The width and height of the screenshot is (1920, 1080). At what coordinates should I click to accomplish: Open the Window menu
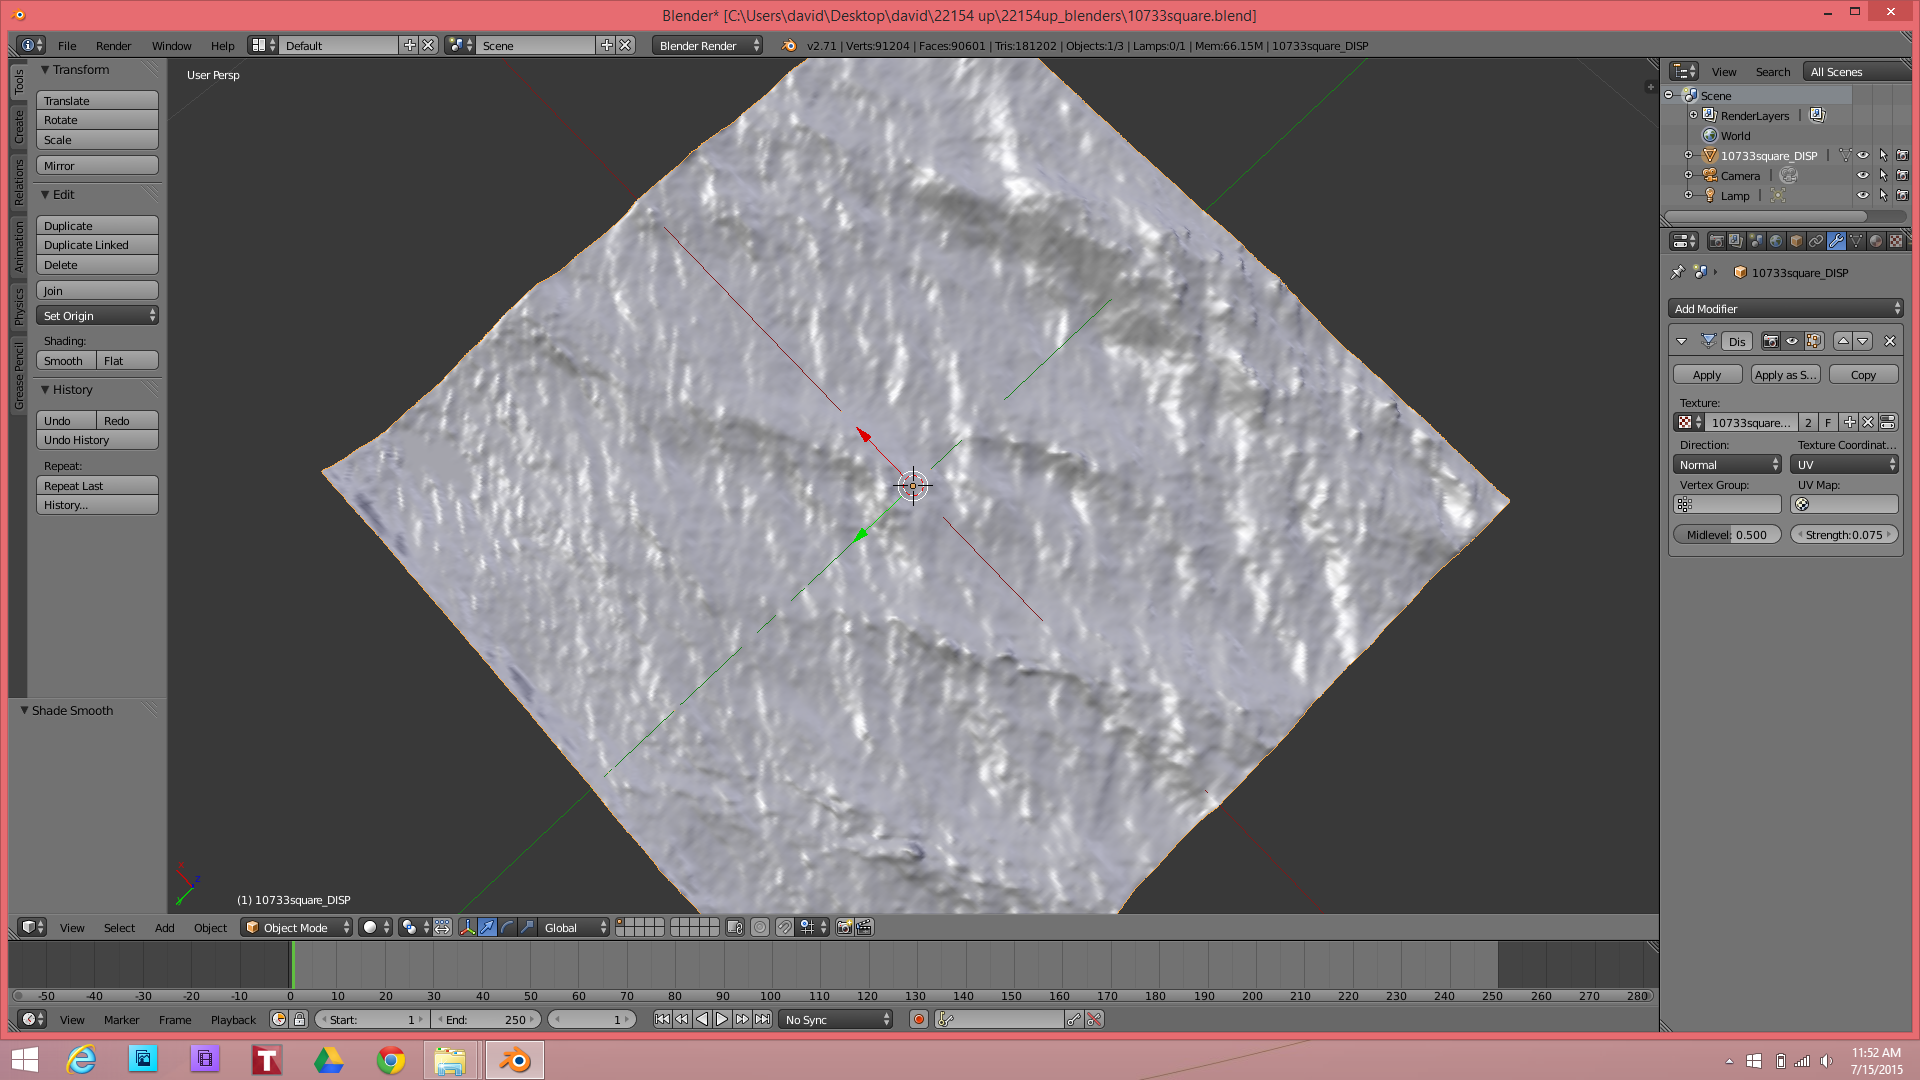[171, 45]
